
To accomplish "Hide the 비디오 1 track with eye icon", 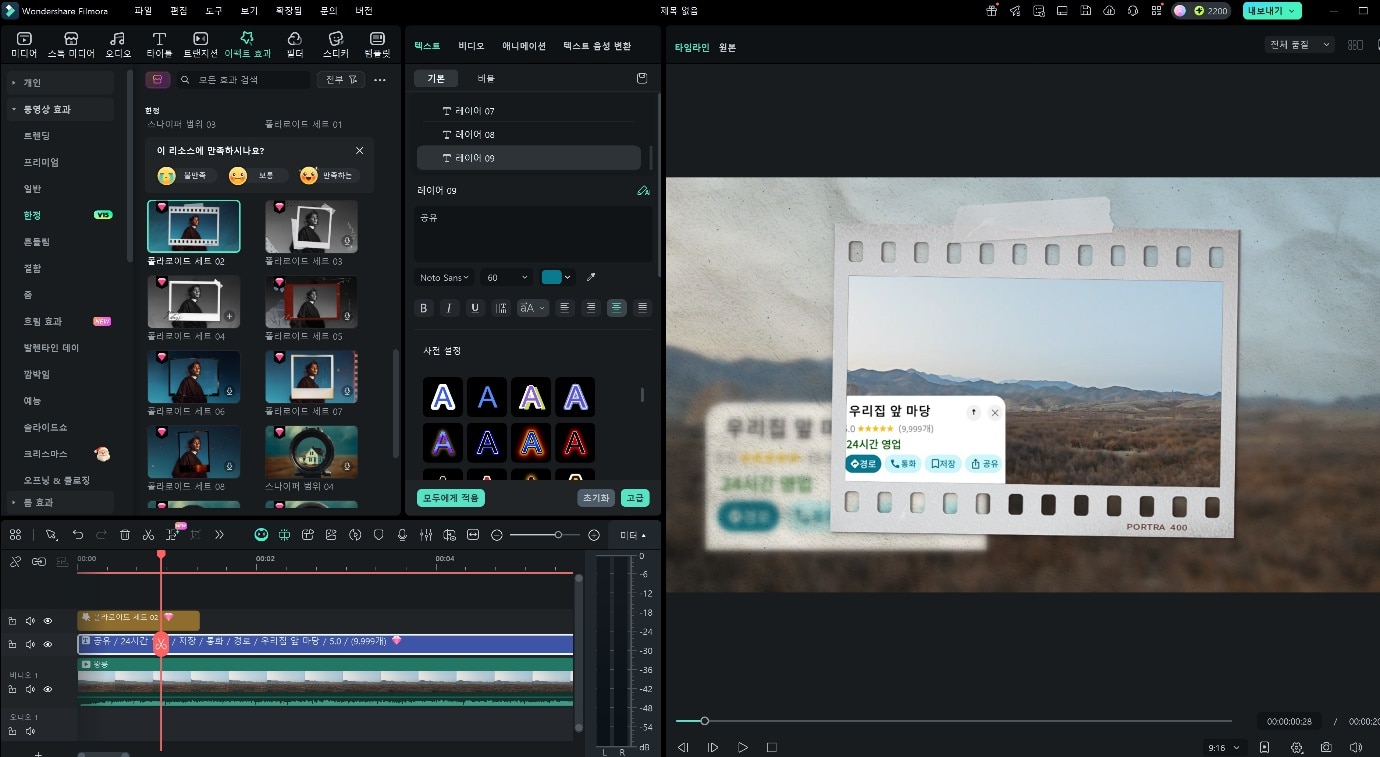I will point(47,689).
